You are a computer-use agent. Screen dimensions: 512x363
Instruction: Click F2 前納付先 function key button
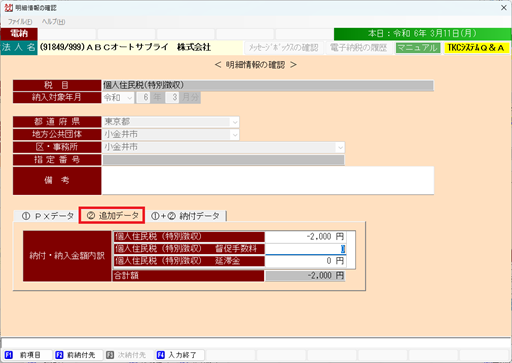78,355
